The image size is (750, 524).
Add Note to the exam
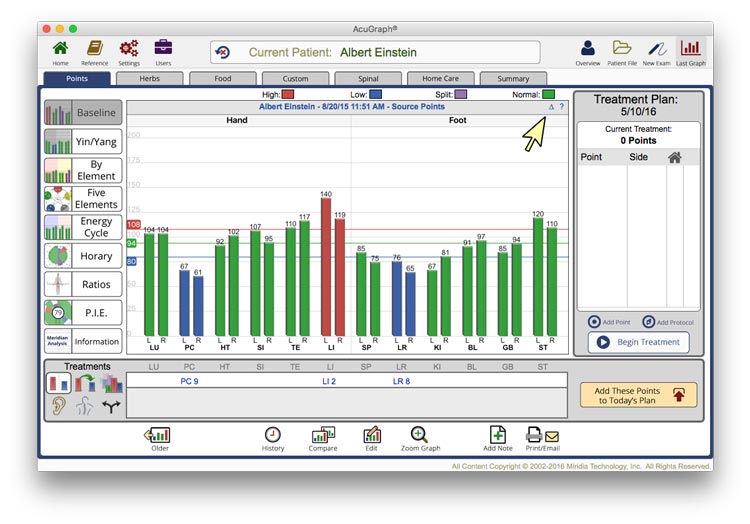coord(497,439)
